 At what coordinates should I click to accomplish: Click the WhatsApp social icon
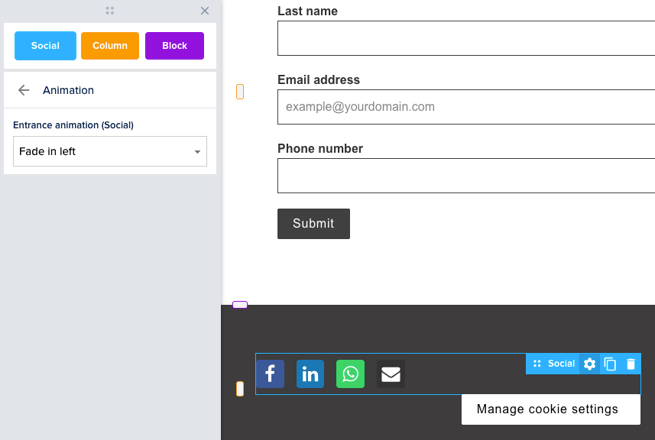click(x=350, y=374)
